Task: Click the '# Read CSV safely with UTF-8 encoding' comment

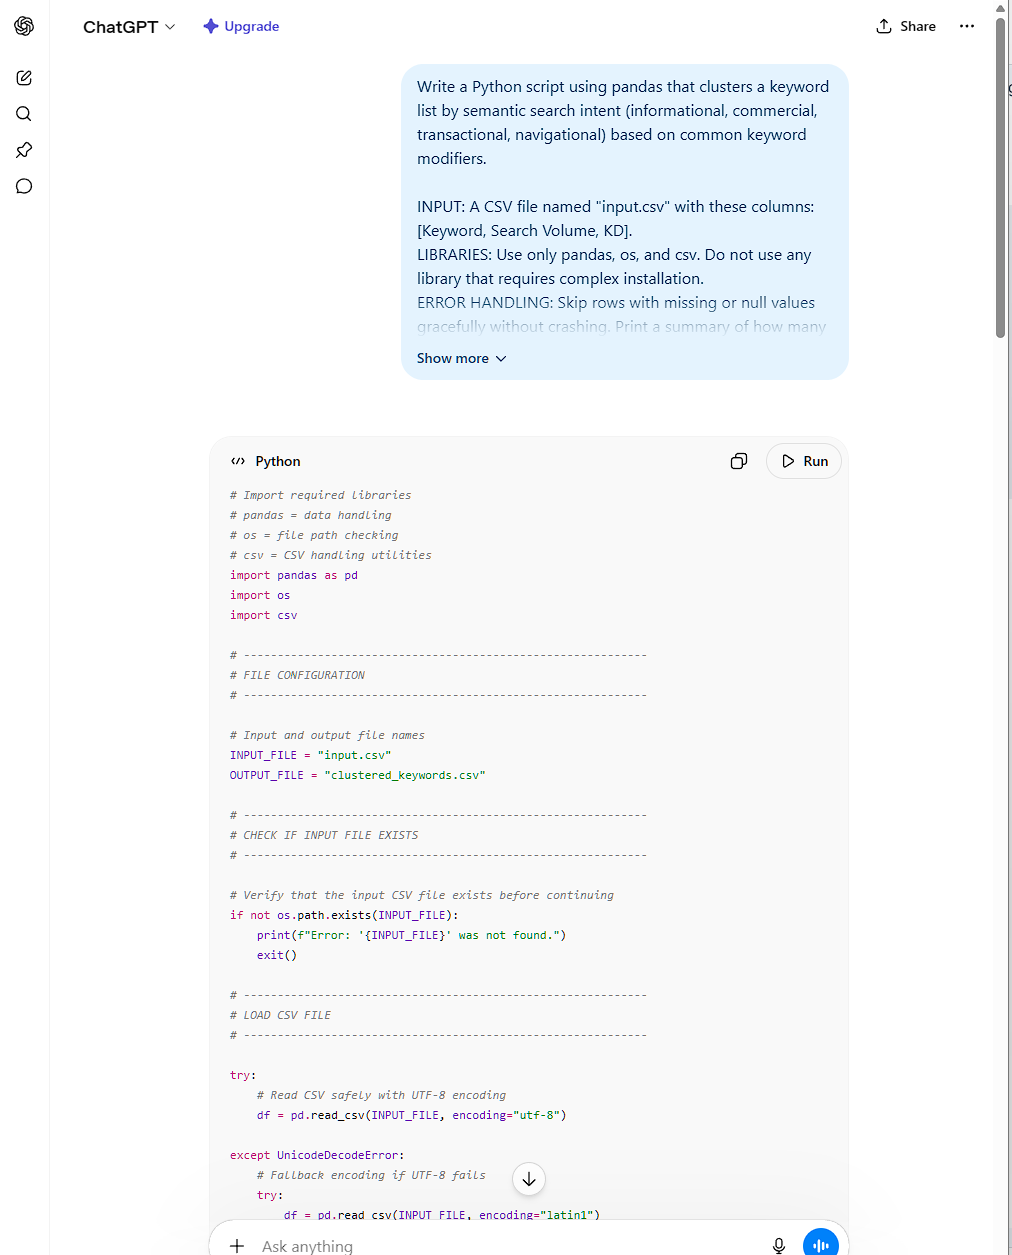Action: (x=381, y=1095)
